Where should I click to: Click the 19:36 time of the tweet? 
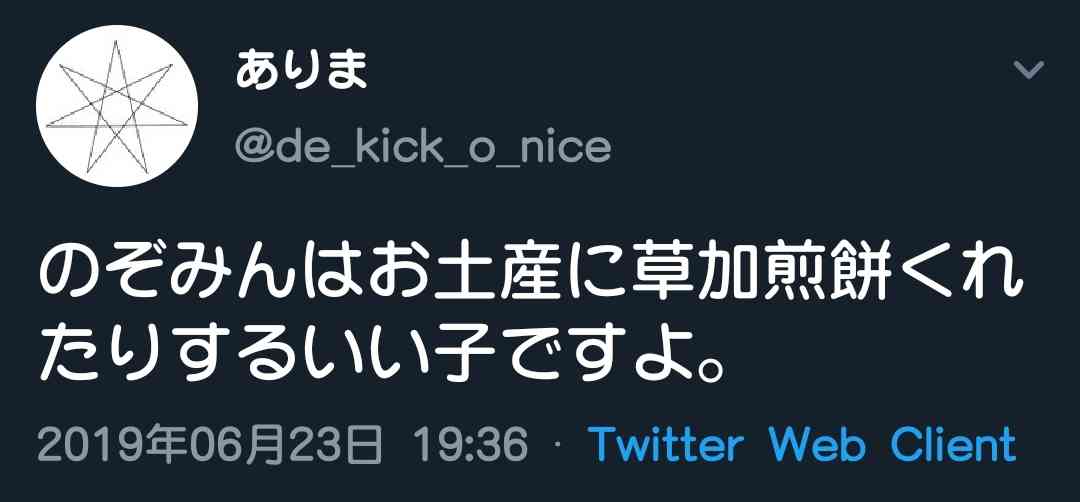(471, 445)
